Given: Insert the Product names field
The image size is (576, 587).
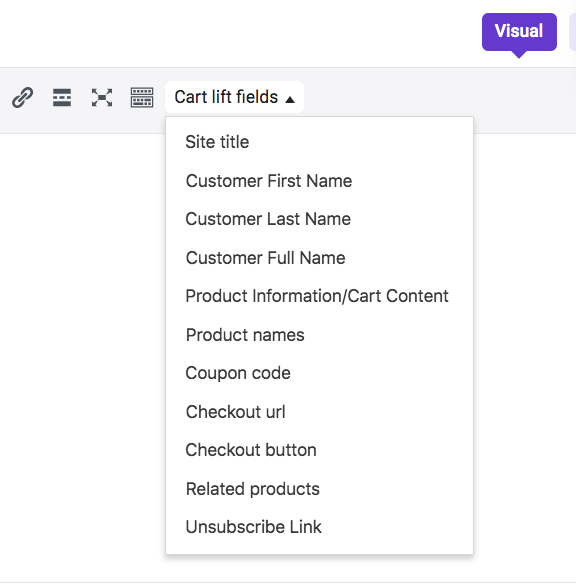Looking at the screenshot, I should (x=319, y=335).
